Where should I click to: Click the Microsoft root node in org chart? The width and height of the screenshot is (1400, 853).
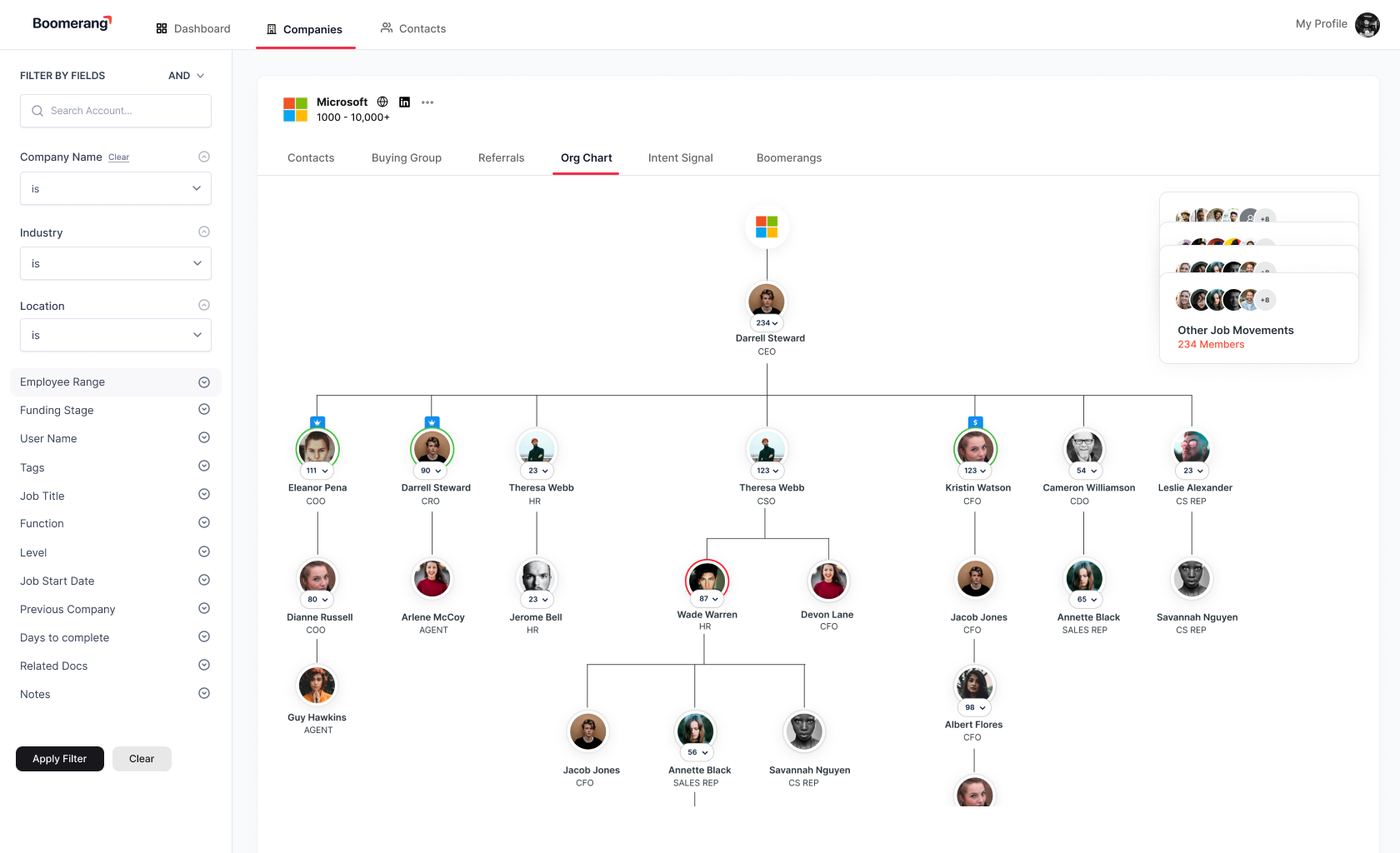767,227
